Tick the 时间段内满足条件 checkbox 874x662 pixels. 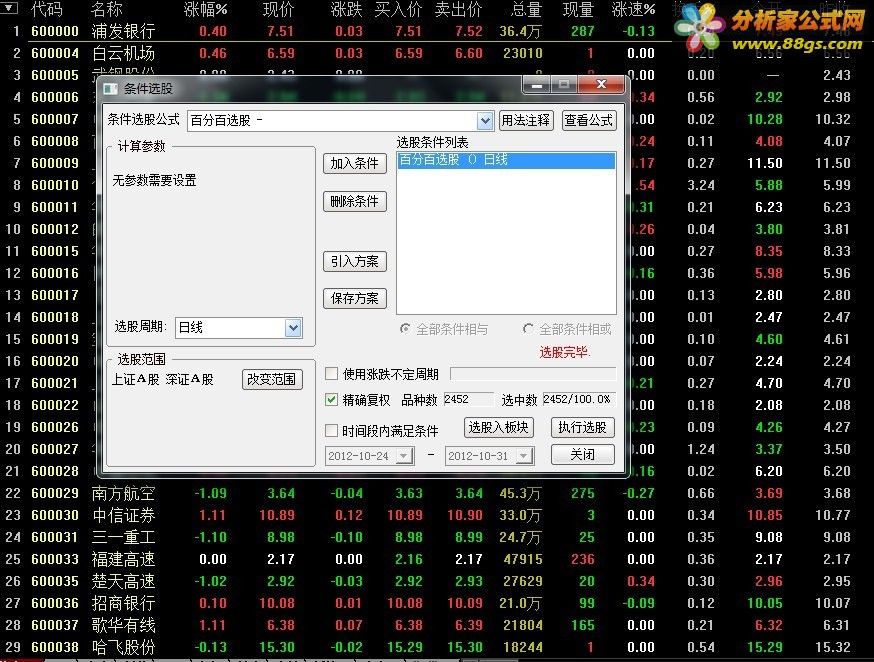click(331, 430)
